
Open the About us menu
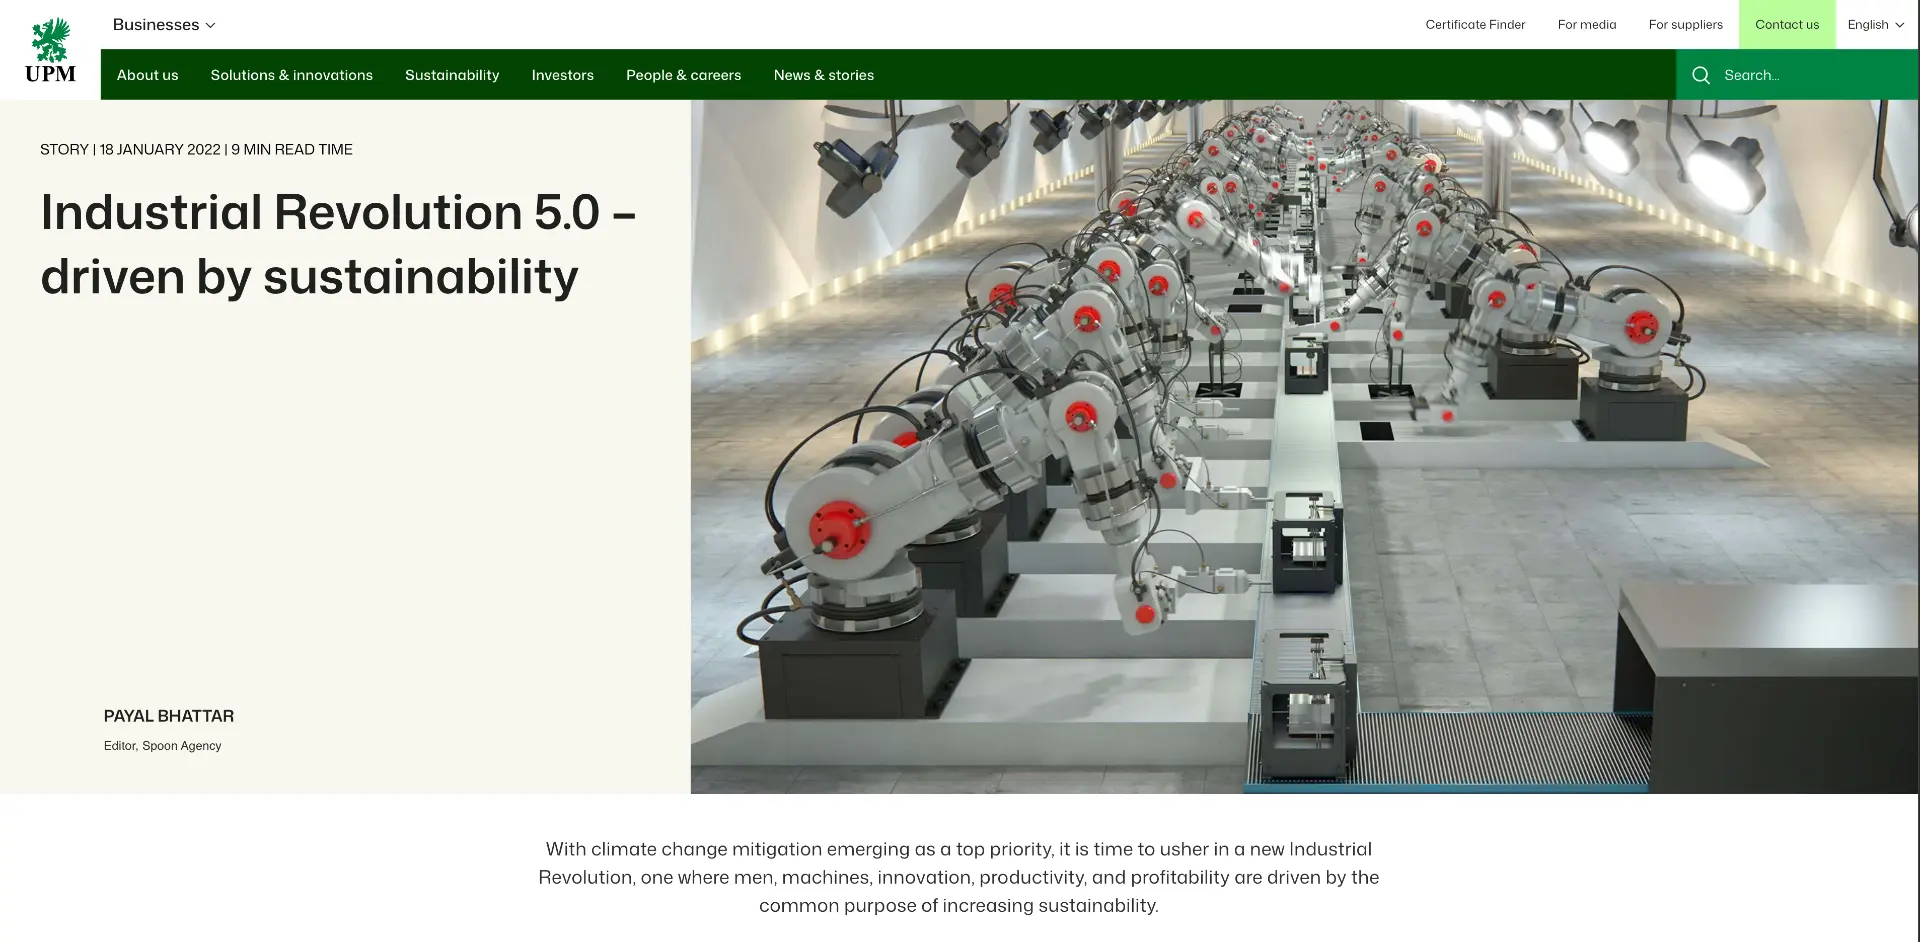(x=147, y=75)
